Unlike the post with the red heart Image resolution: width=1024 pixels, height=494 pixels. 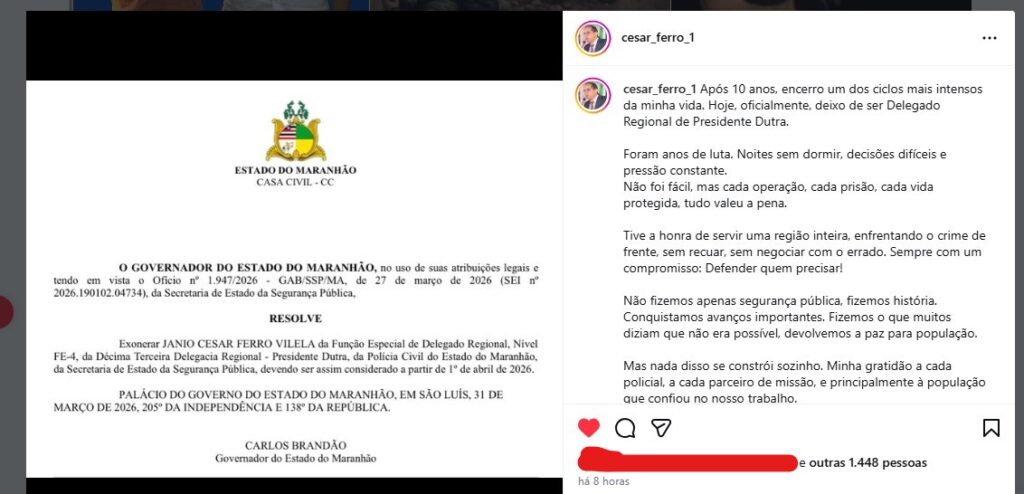pyautogui.click(x=588, y=428)
